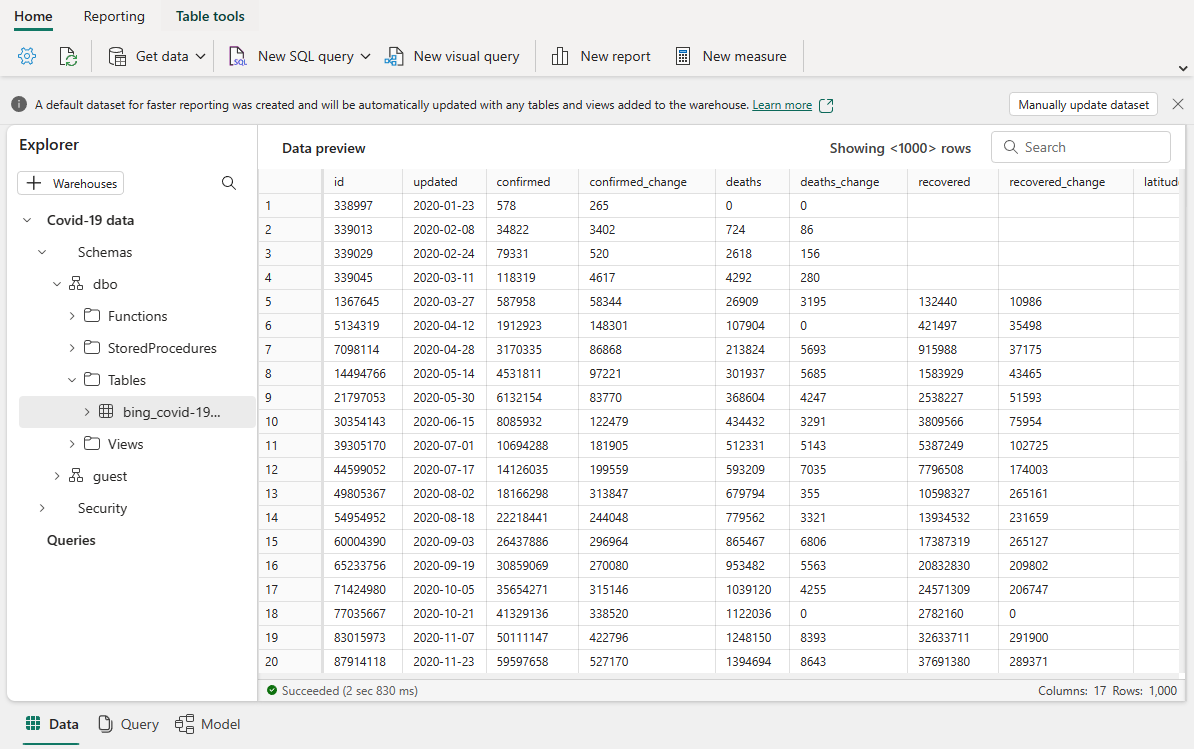1194x749 pixels.
Task: Click the info icon in notification bar
Action: [x=19, y=104]
